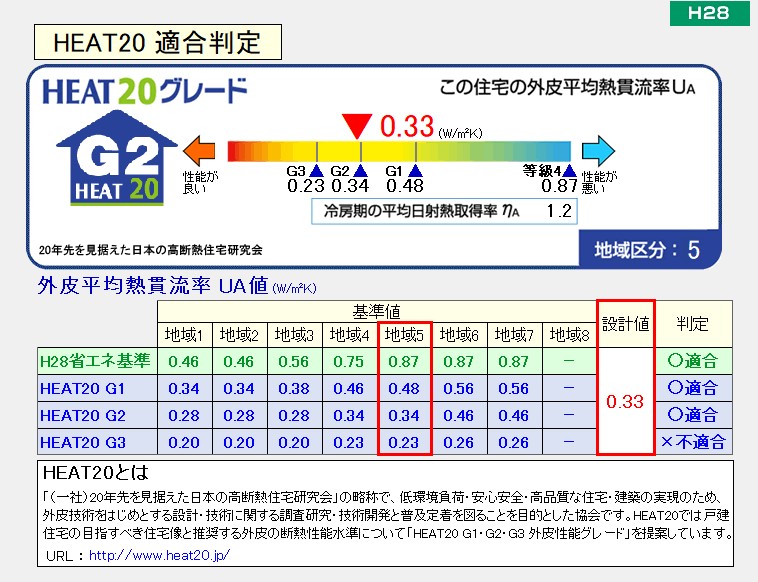The height and width of the screenshot is (582, 758).
Task: Select the H28省エネ基準 row label
Action: click(x=95, y=361)
